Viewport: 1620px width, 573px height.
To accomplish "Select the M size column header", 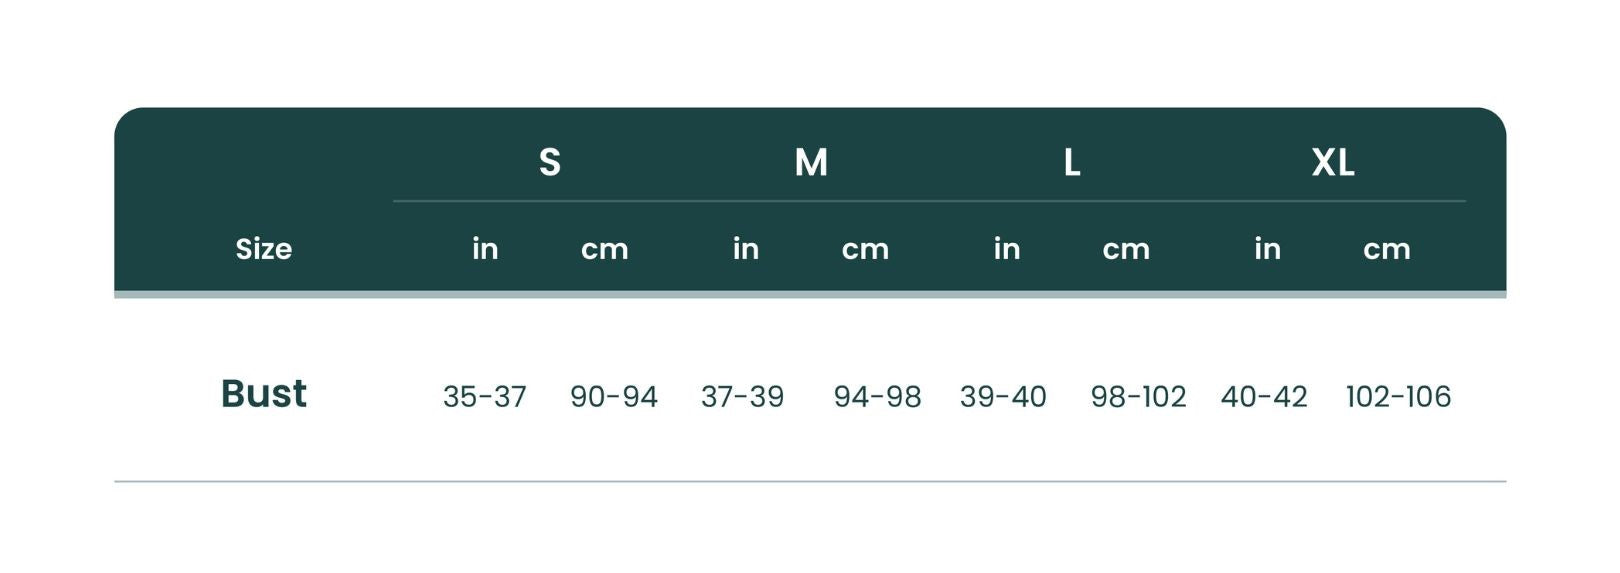I will point(811,162).
